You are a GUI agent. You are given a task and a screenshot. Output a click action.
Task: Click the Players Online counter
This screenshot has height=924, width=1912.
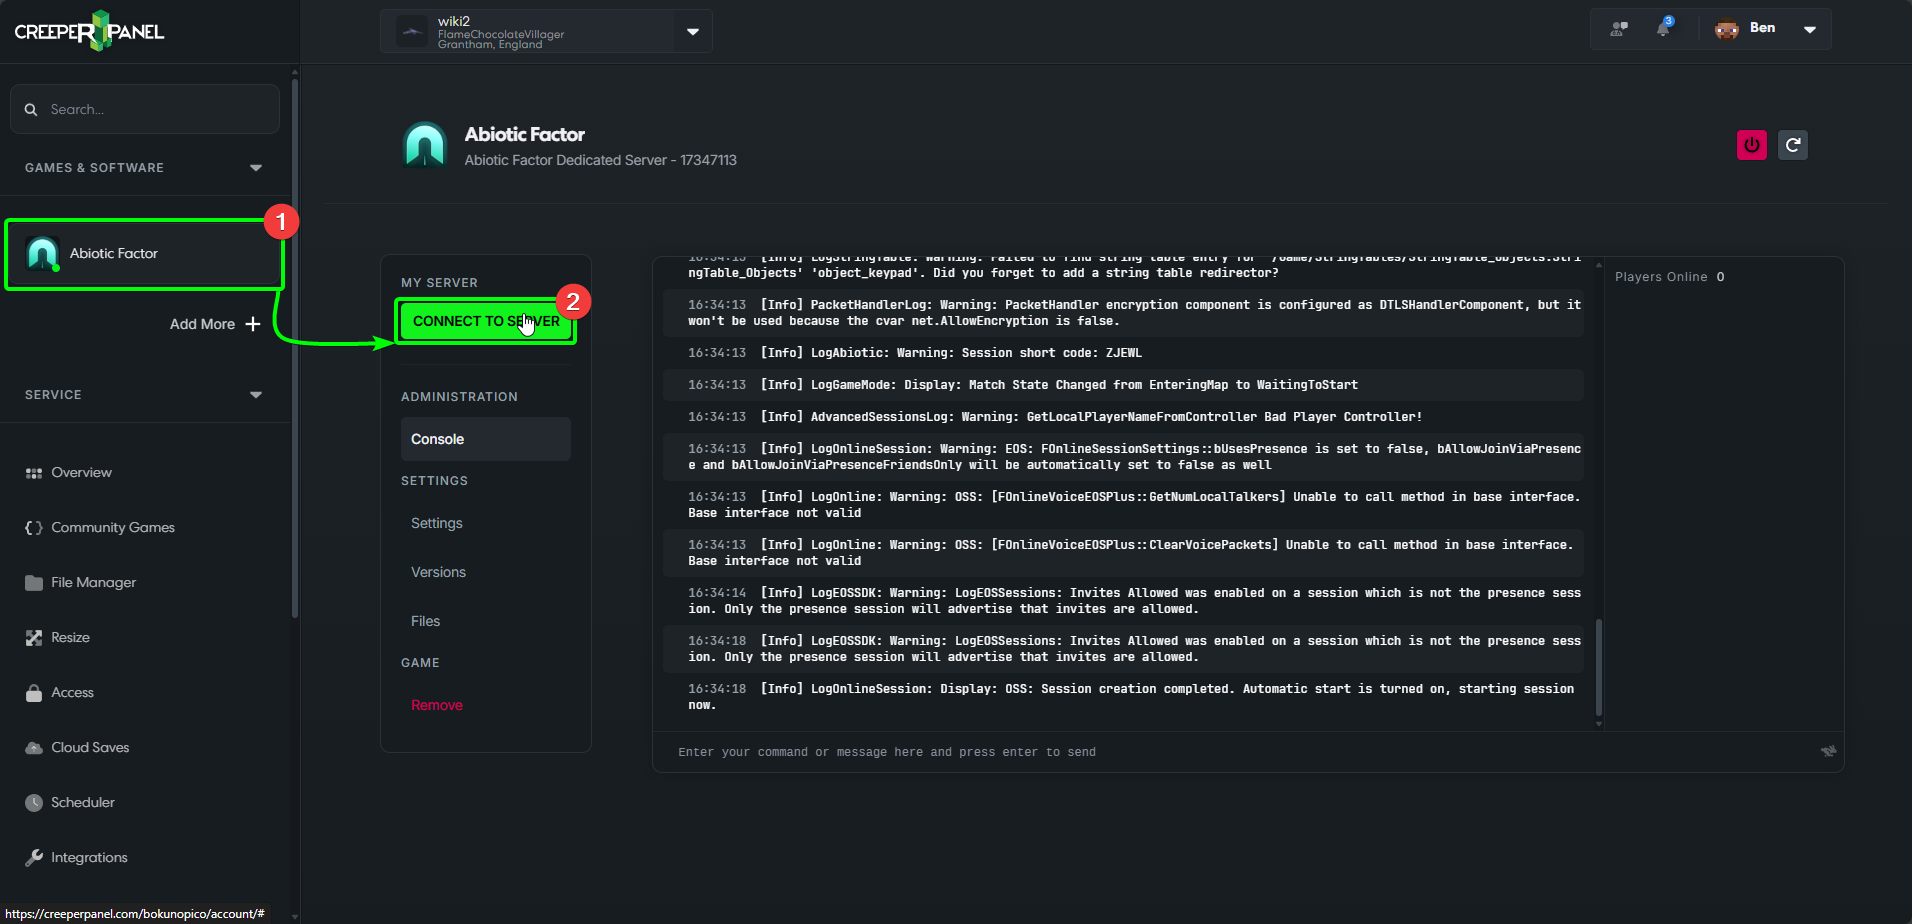pos(1669,277)
